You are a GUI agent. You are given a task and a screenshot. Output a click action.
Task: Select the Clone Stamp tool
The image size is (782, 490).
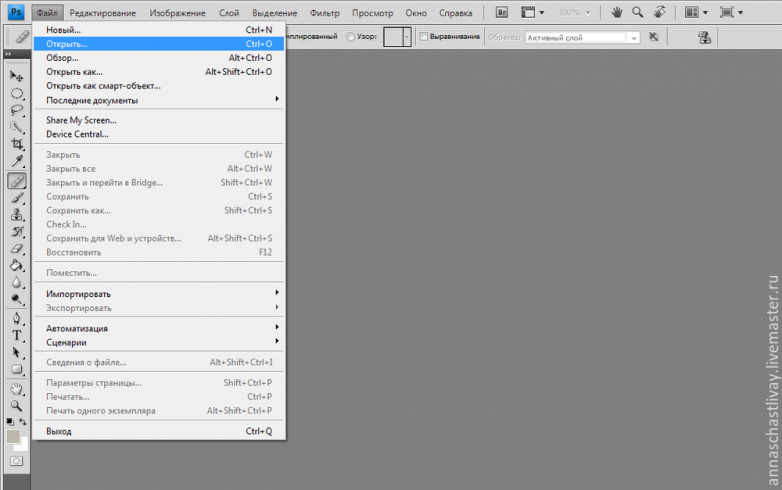[16, 215]
